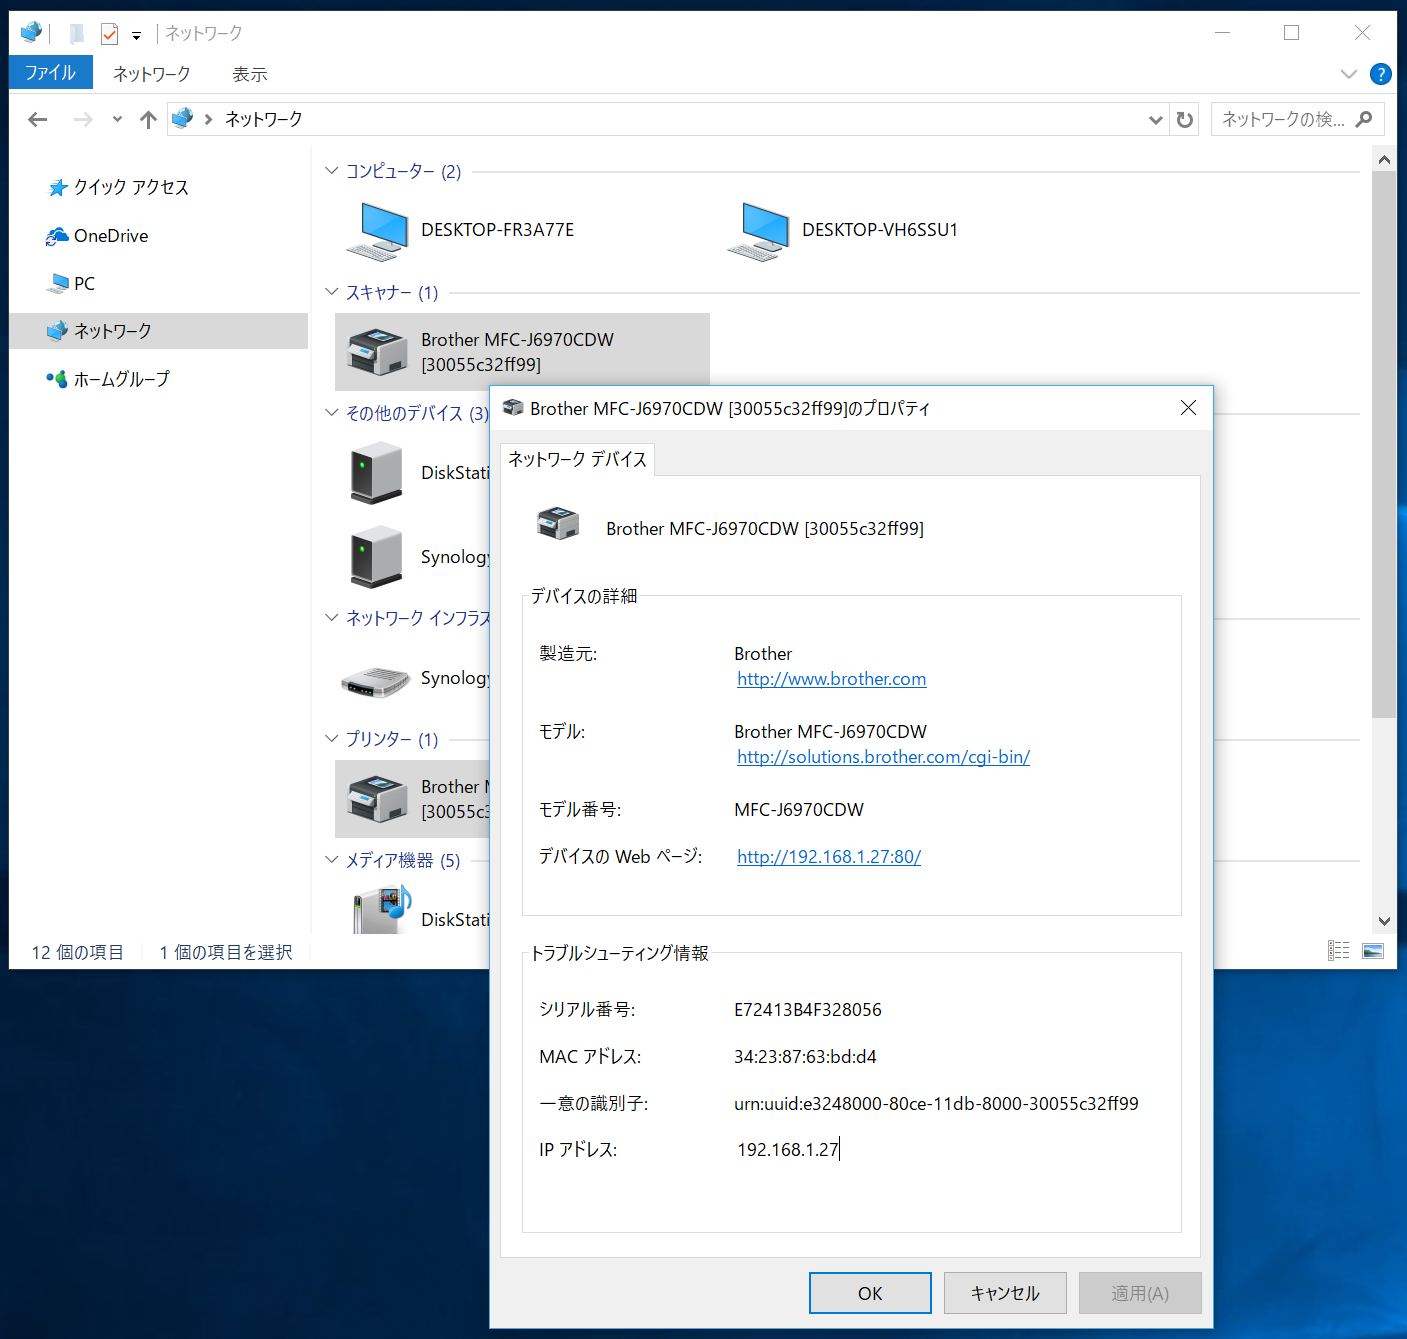Click the ネットワーク address bar breadcrumb
This screenshot has height=1339, width=1407.
(x=264, y=119)
